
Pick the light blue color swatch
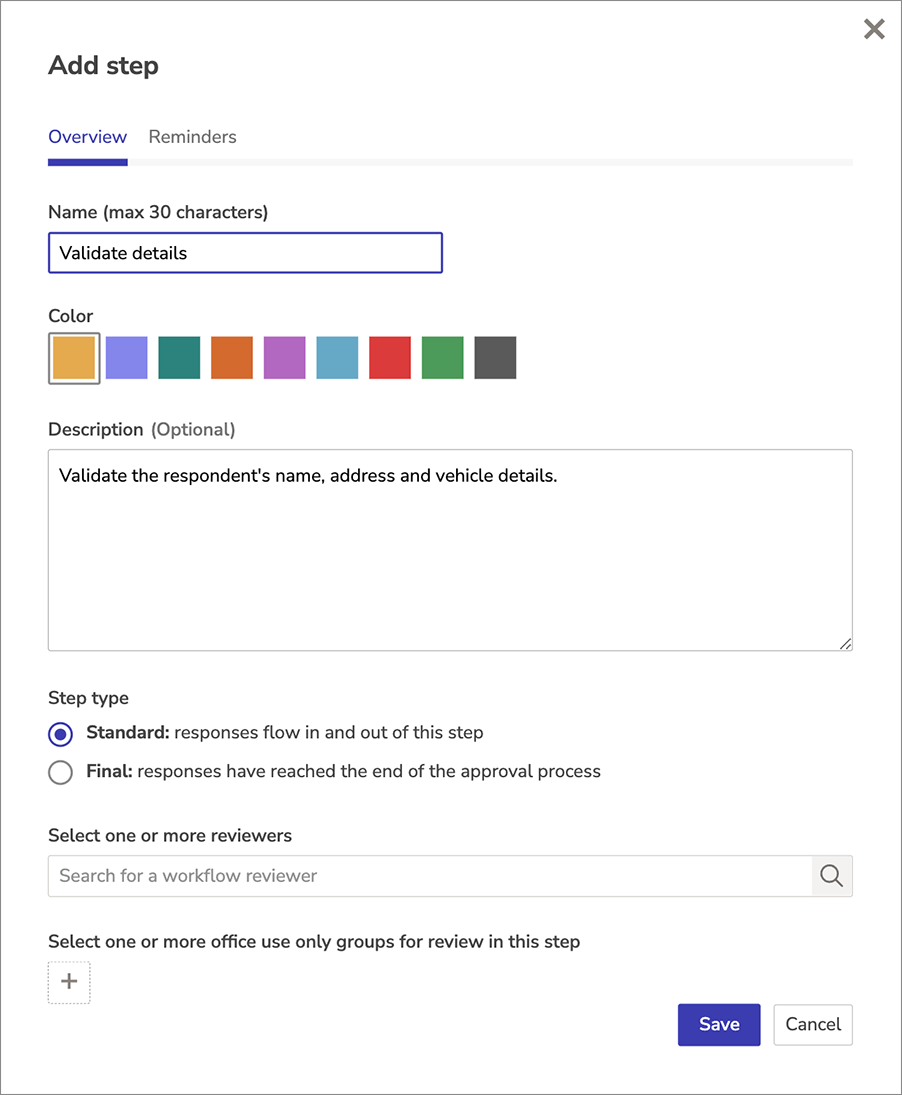click(x=337, y=358)
